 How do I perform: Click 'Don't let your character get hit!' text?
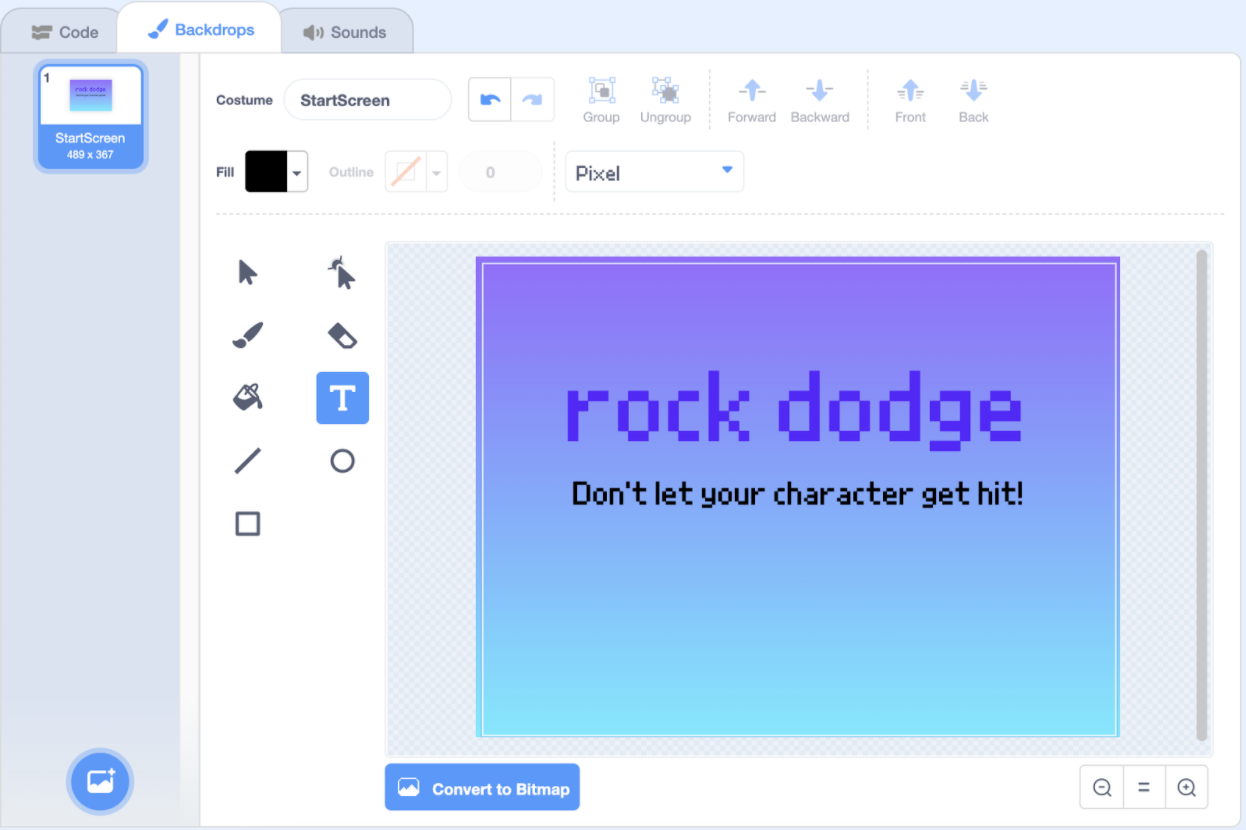coord(797,493)
